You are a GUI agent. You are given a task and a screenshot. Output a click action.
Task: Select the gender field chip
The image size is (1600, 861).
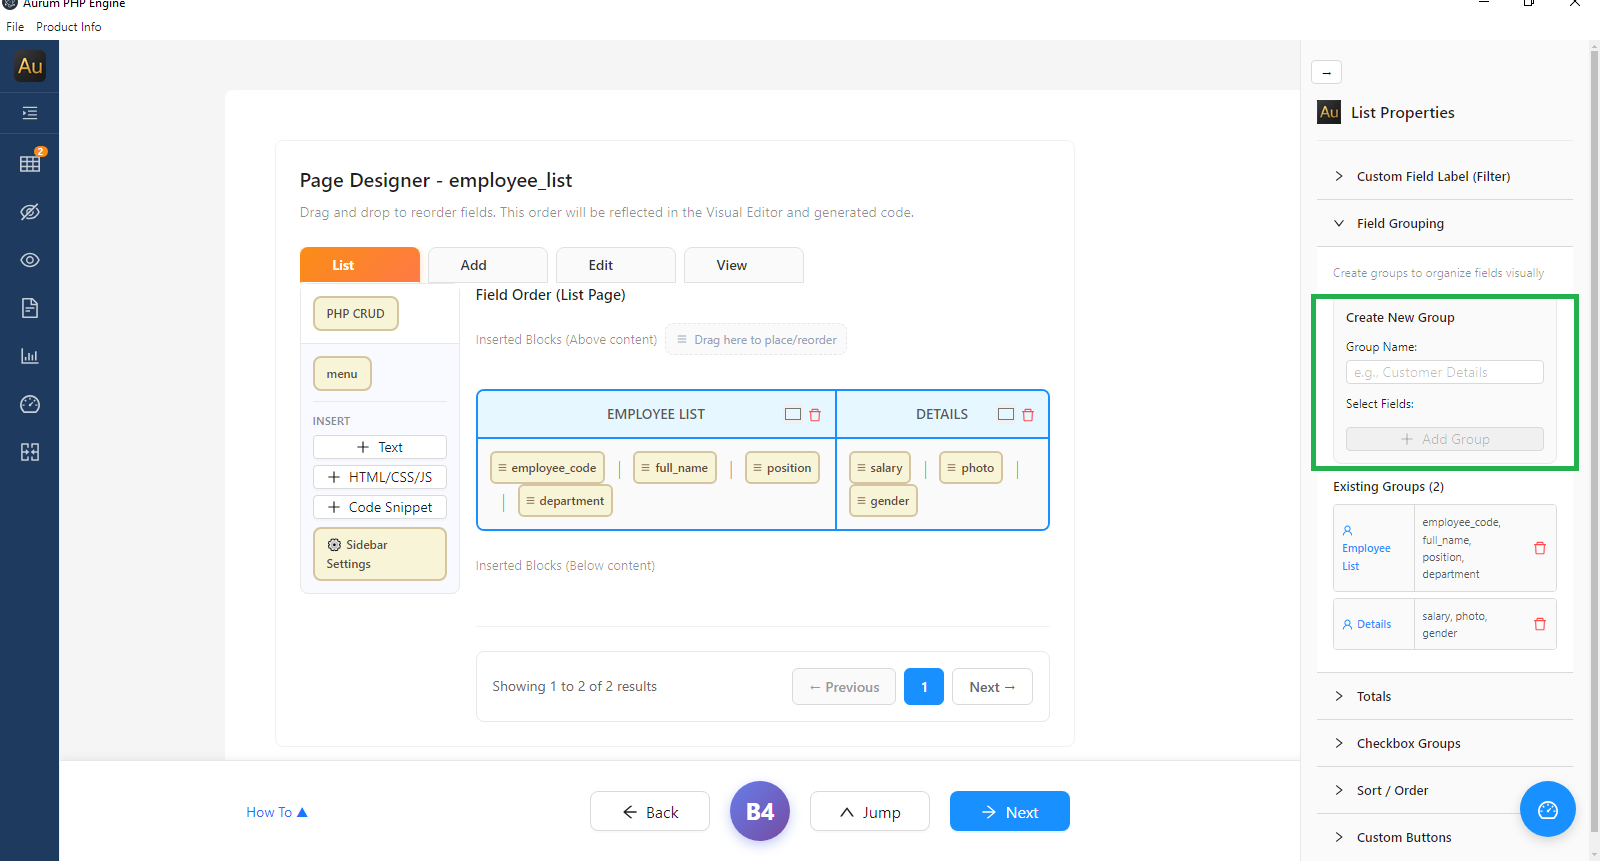coord(883,501)
